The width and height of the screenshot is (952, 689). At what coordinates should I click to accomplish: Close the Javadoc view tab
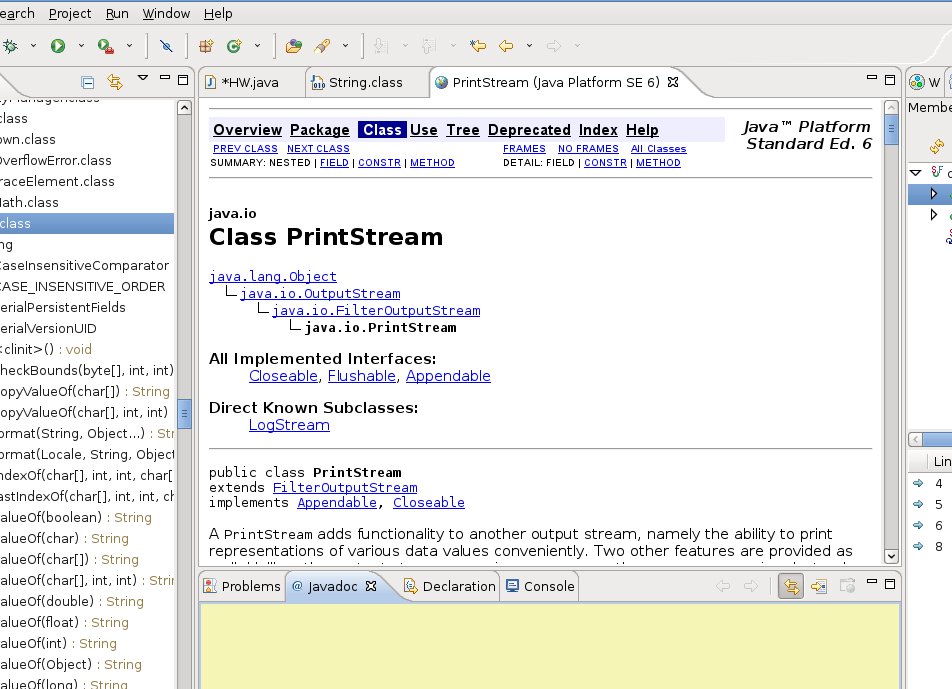click(371, 586)
